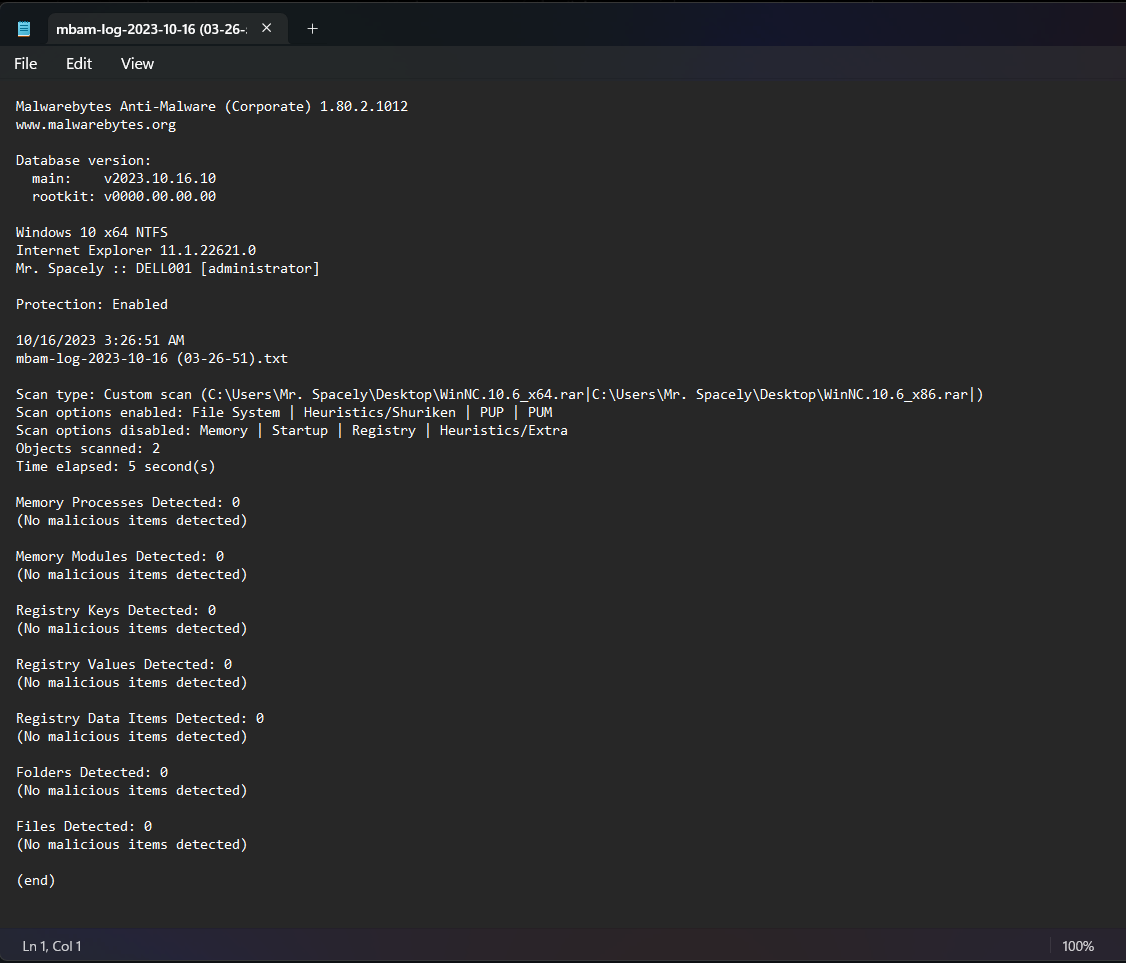Click 'Memory Modules Detected: 0' line
This screenshot has height=963, width=1126.
click(x=120, y=557)
